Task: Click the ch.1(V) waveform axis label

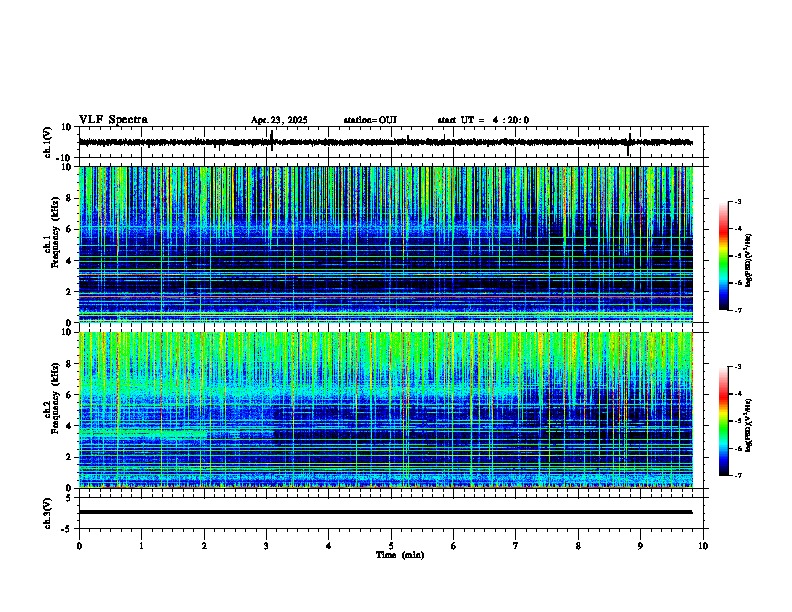Action: pyautogui.click(x=48, y=142)
